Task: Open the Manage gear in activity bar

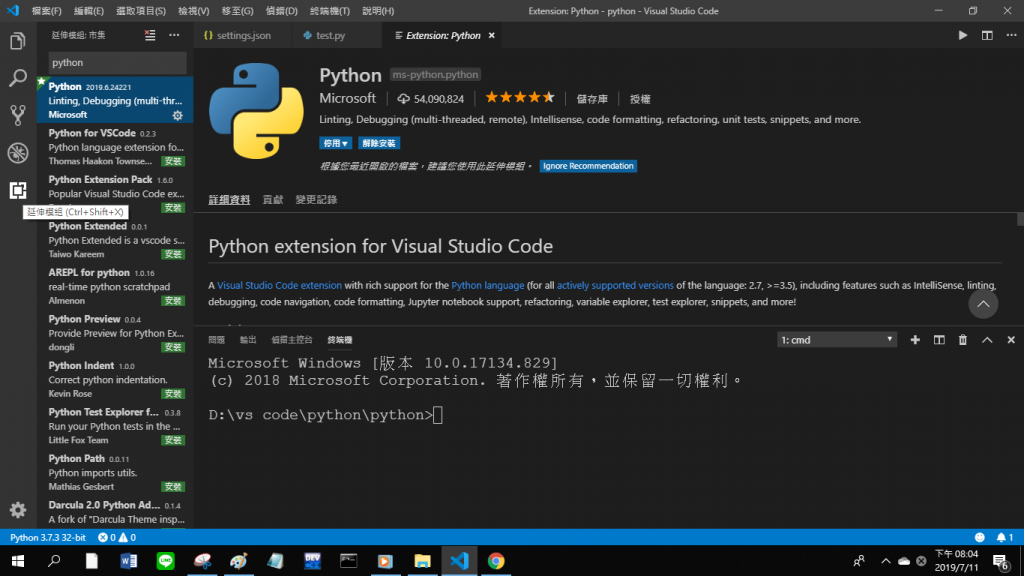Action: pos(18,509)
